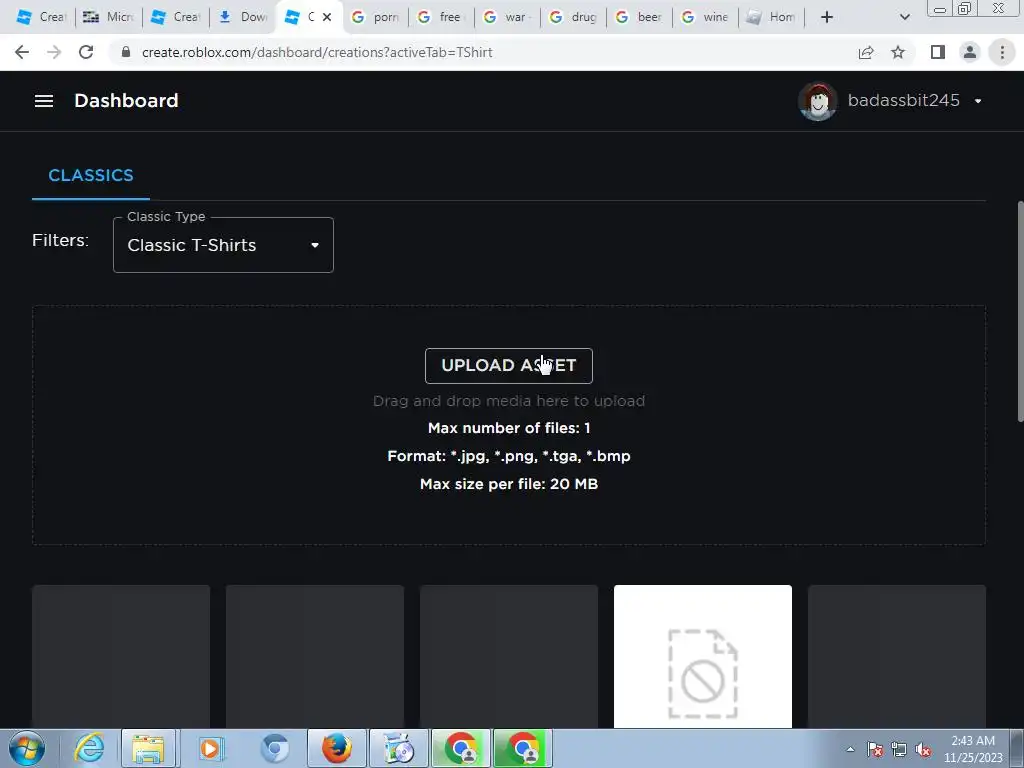This screenshot has width=1024, height=768.
Task: Bookmark this page with the star icon
Action: point(898,52)
